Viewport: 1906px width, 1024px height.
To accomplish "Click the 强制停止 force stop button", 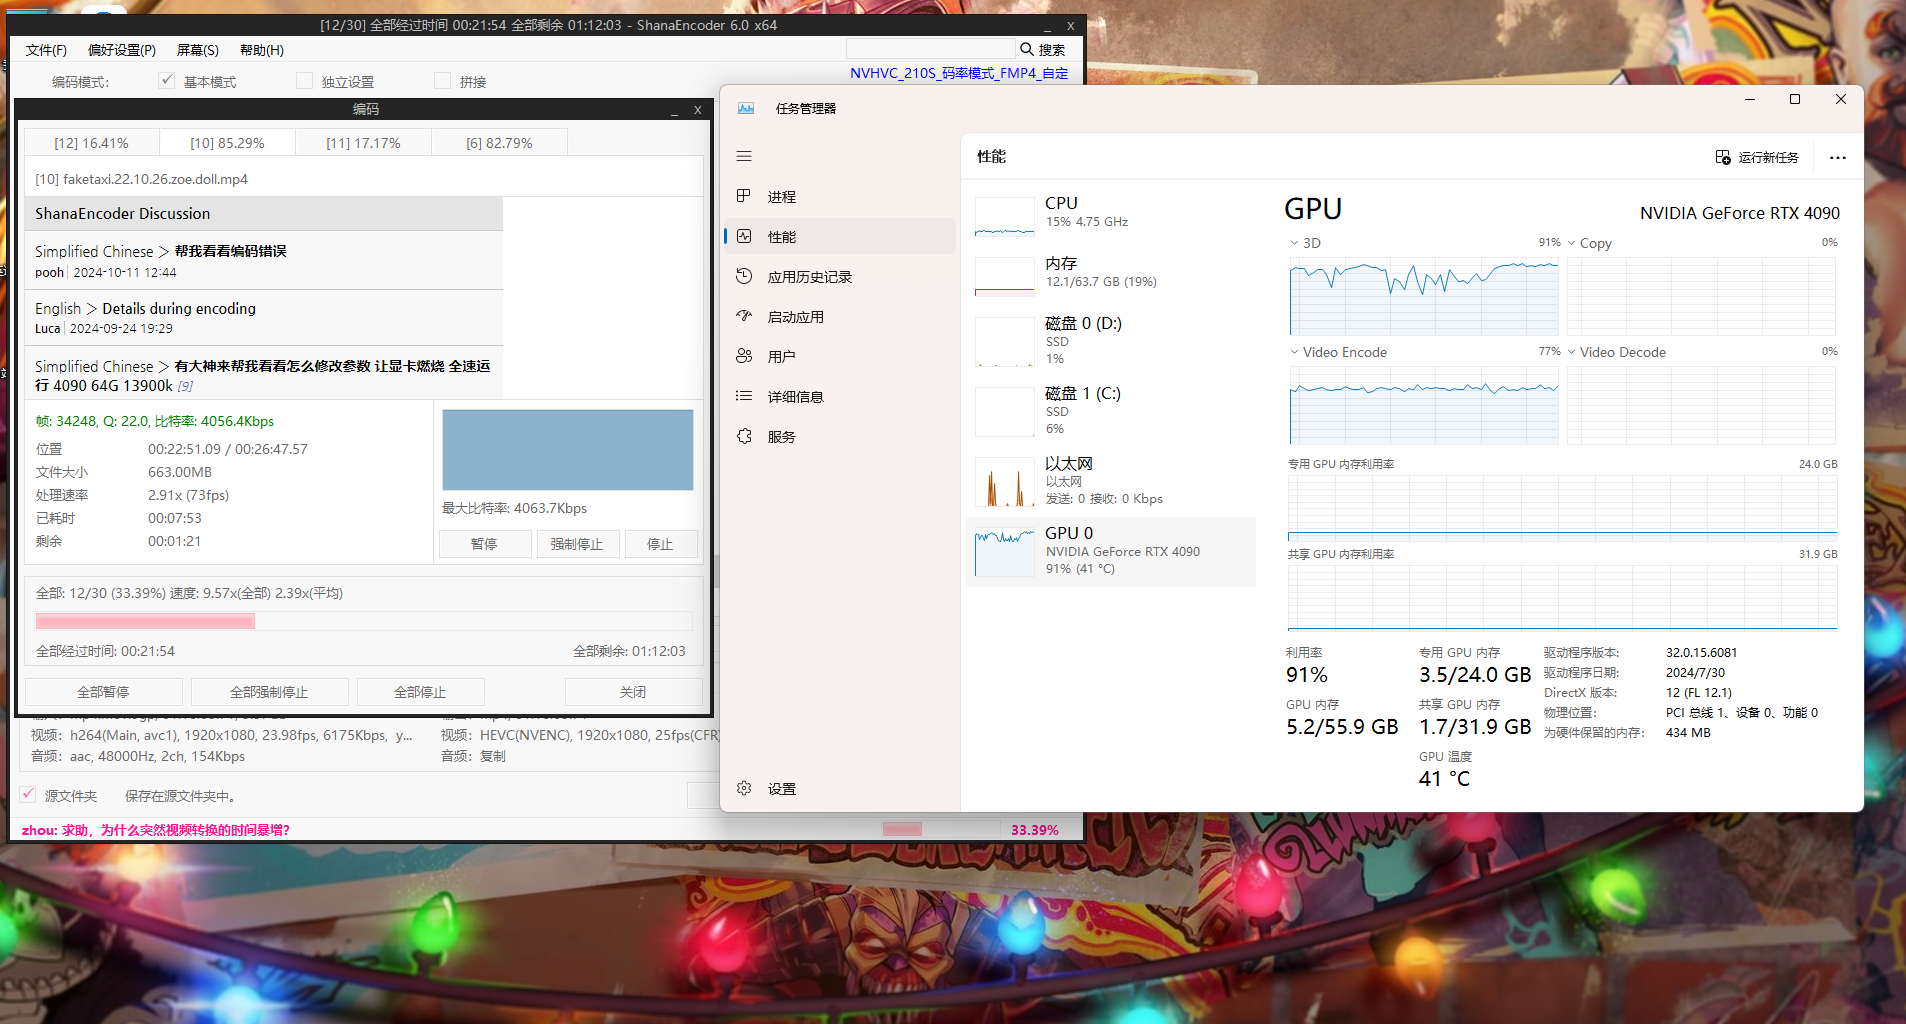I will click(x=577, y=544).
